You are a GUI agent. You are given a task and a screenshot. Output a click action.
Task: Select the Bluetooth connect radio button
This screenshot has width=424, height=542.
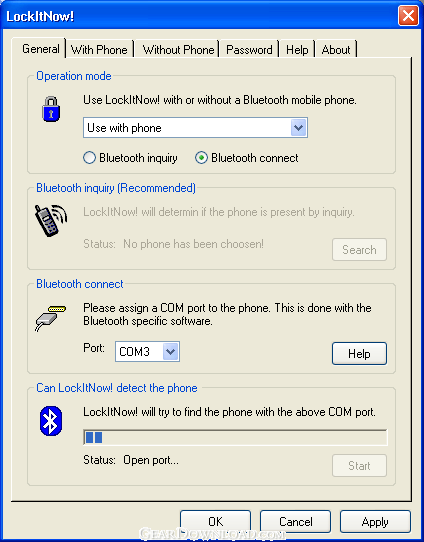[201, 158]
